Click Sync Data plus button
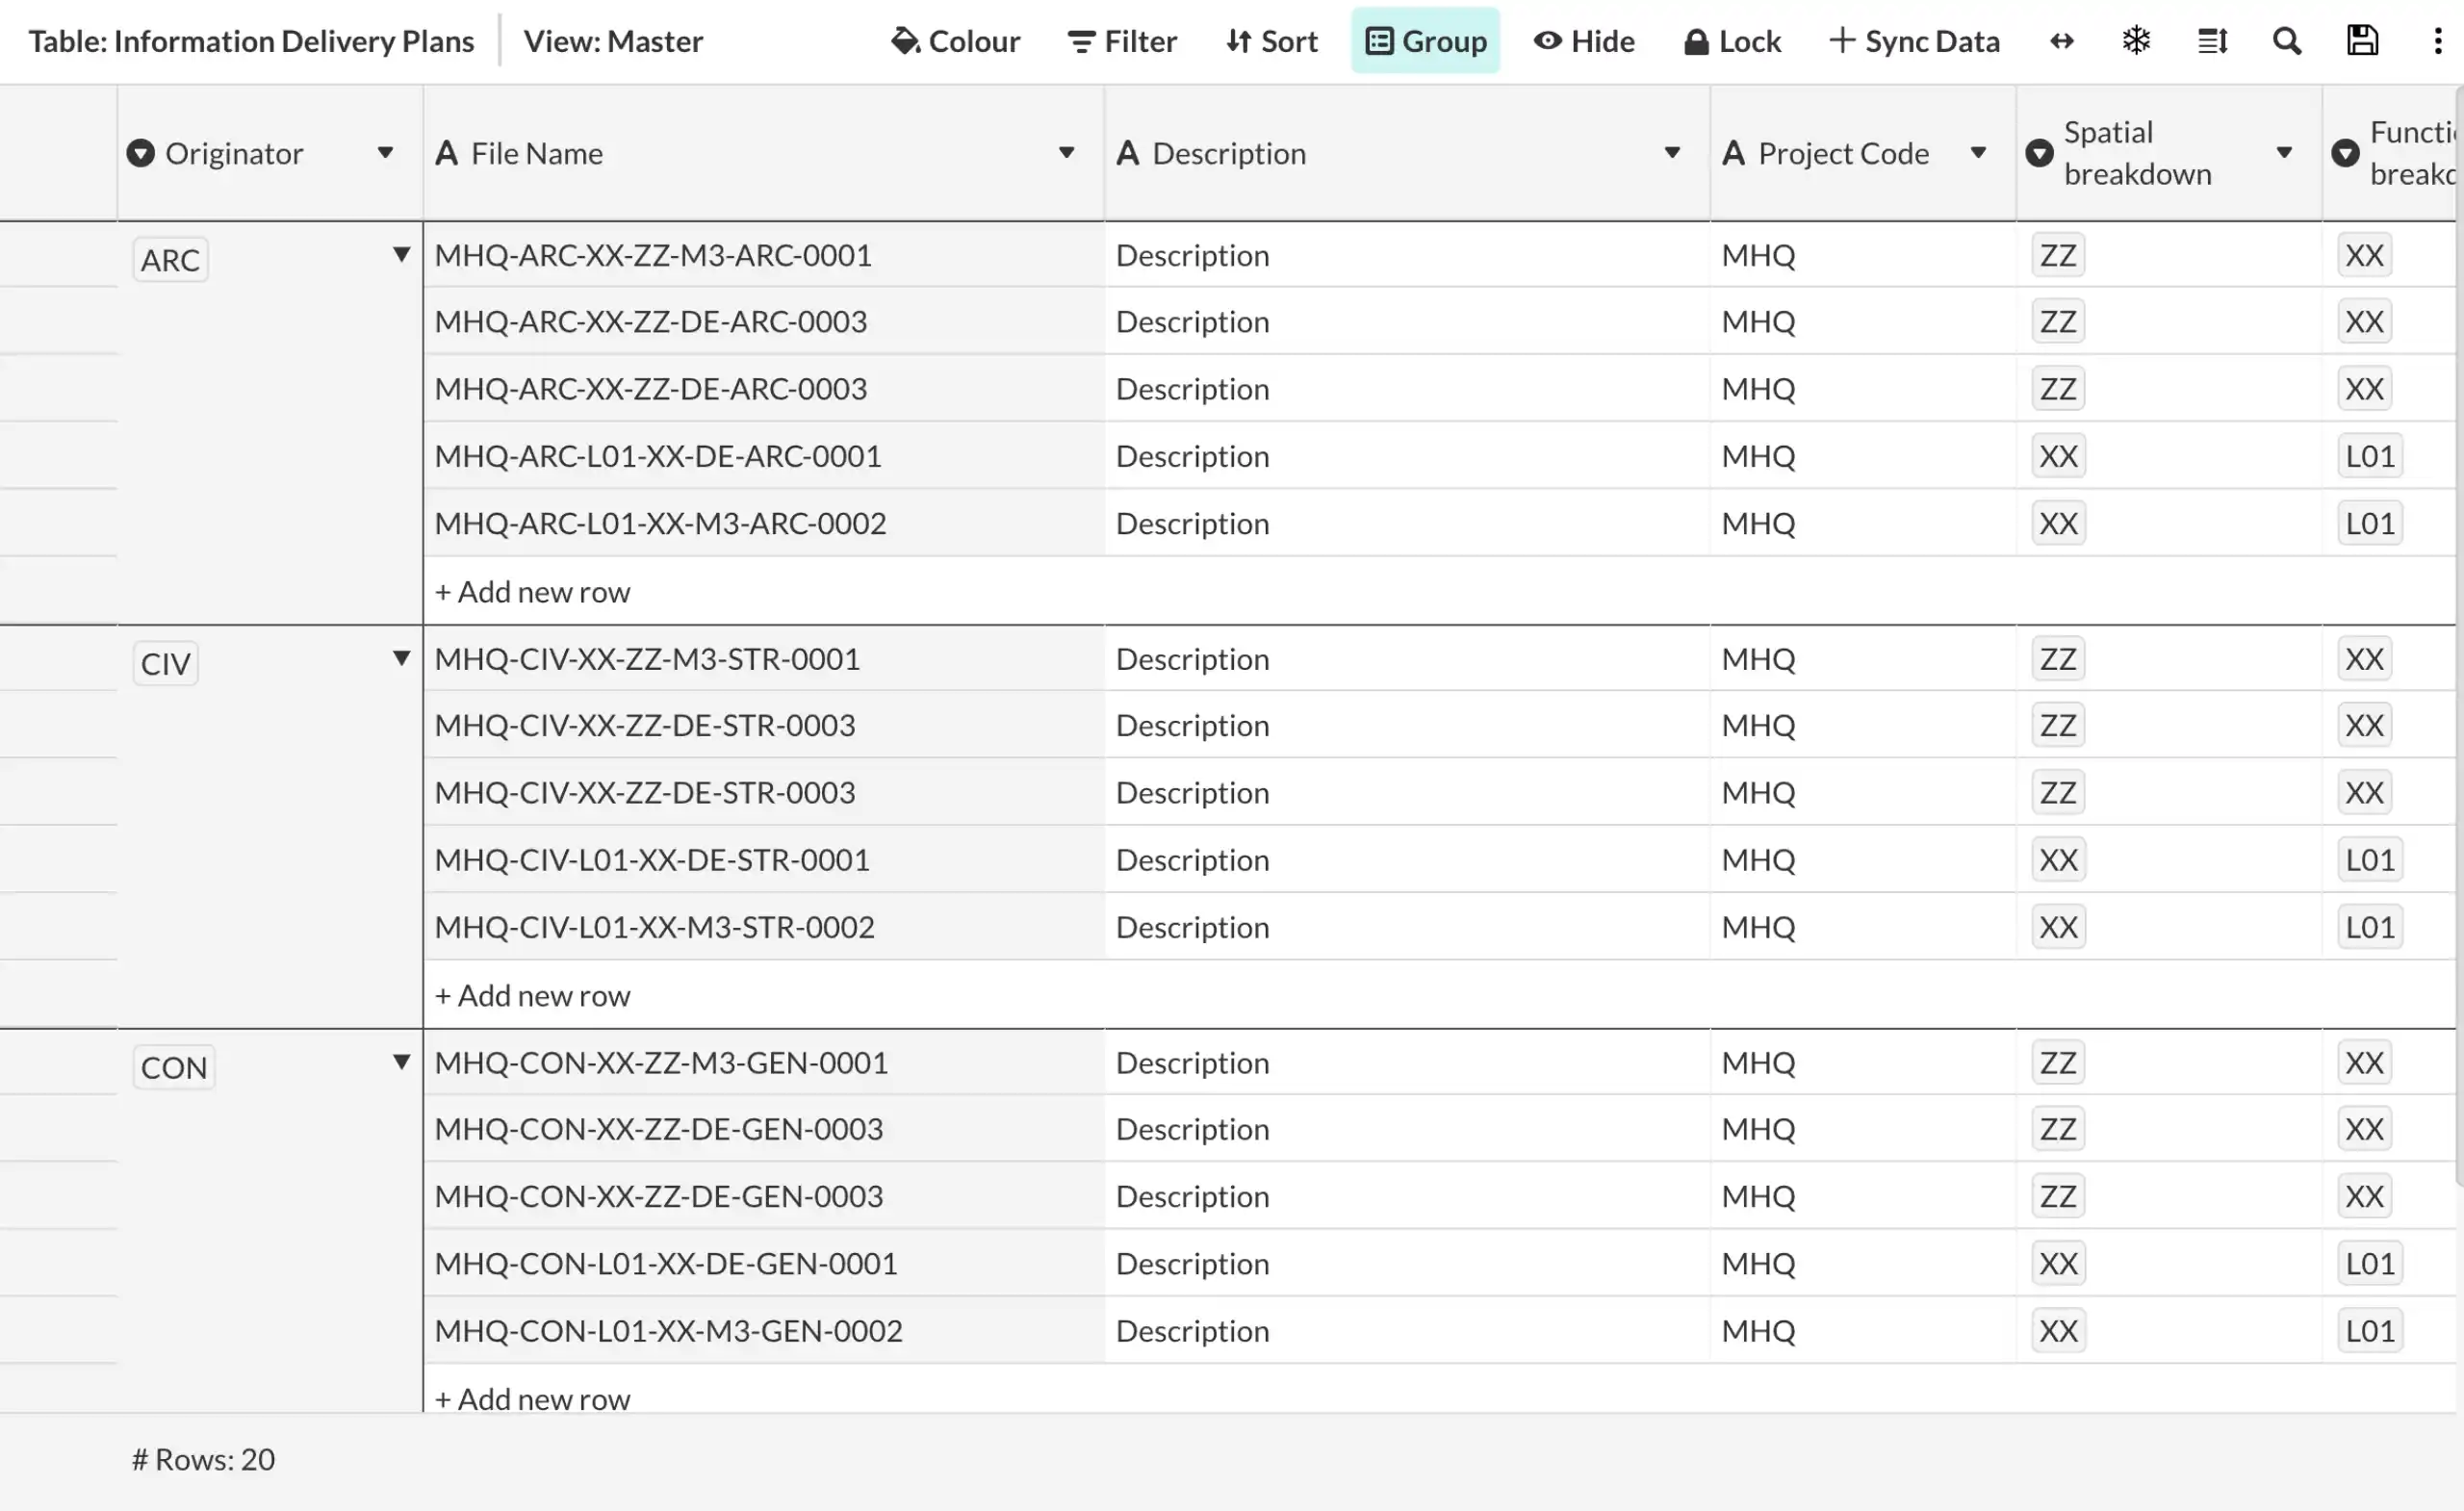 (1914, 41)
